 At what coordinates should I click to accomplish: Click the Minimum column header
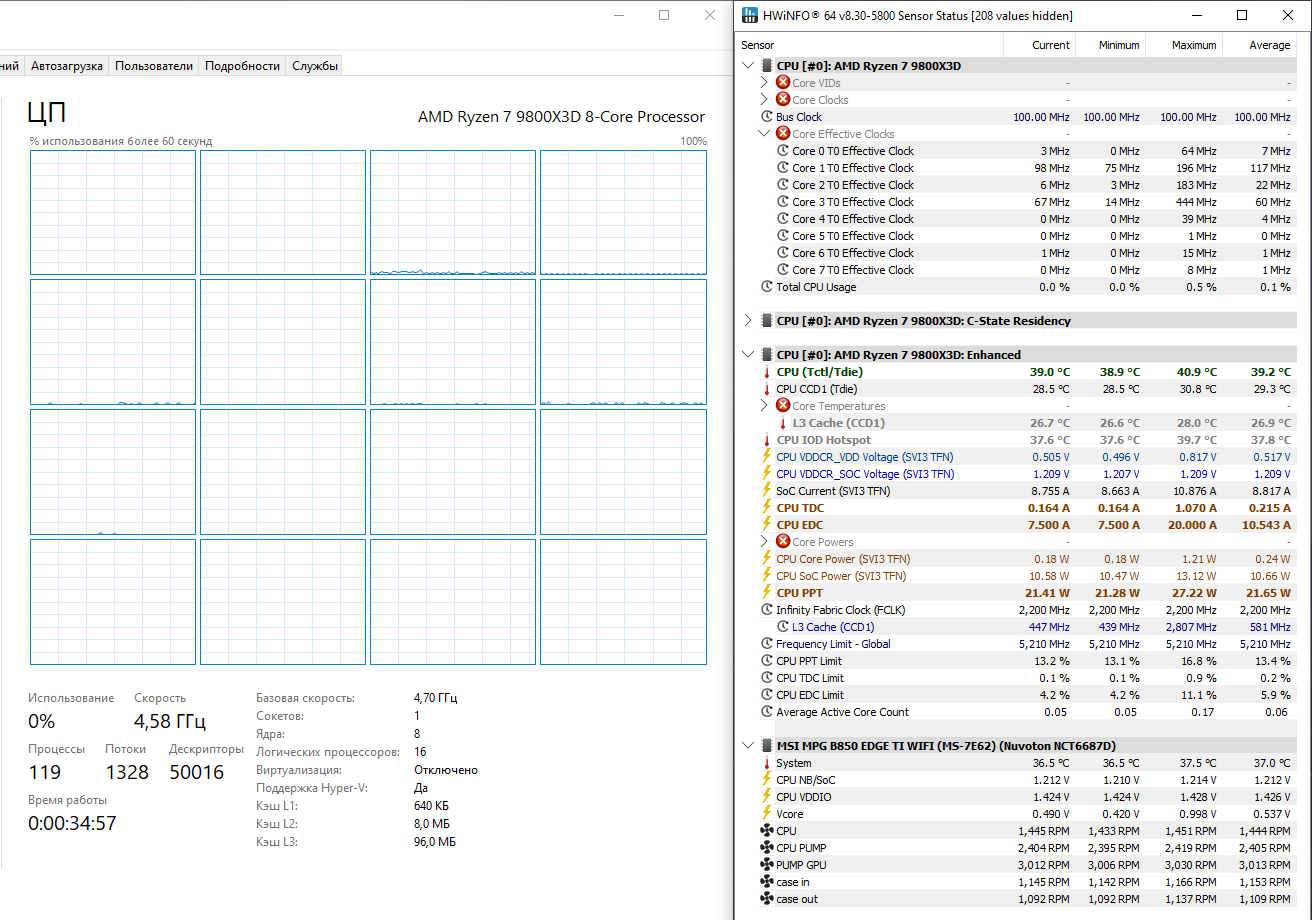point(1109,45)
